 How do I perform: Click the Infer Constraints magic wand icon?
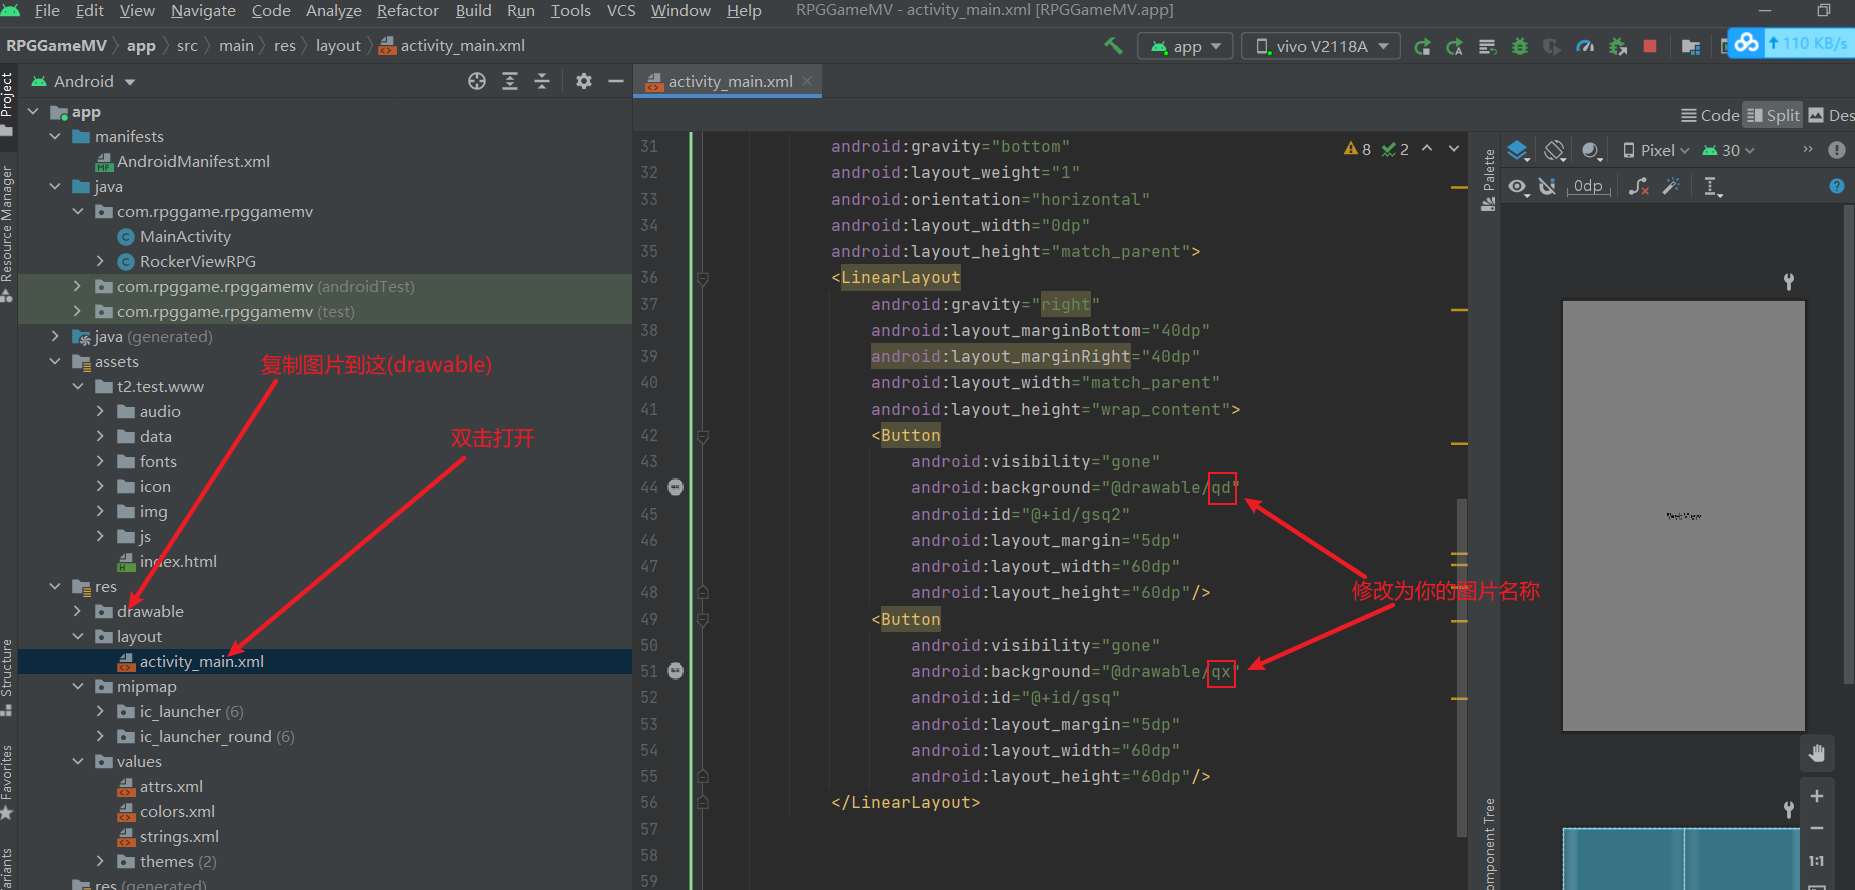click(1671, 186)
